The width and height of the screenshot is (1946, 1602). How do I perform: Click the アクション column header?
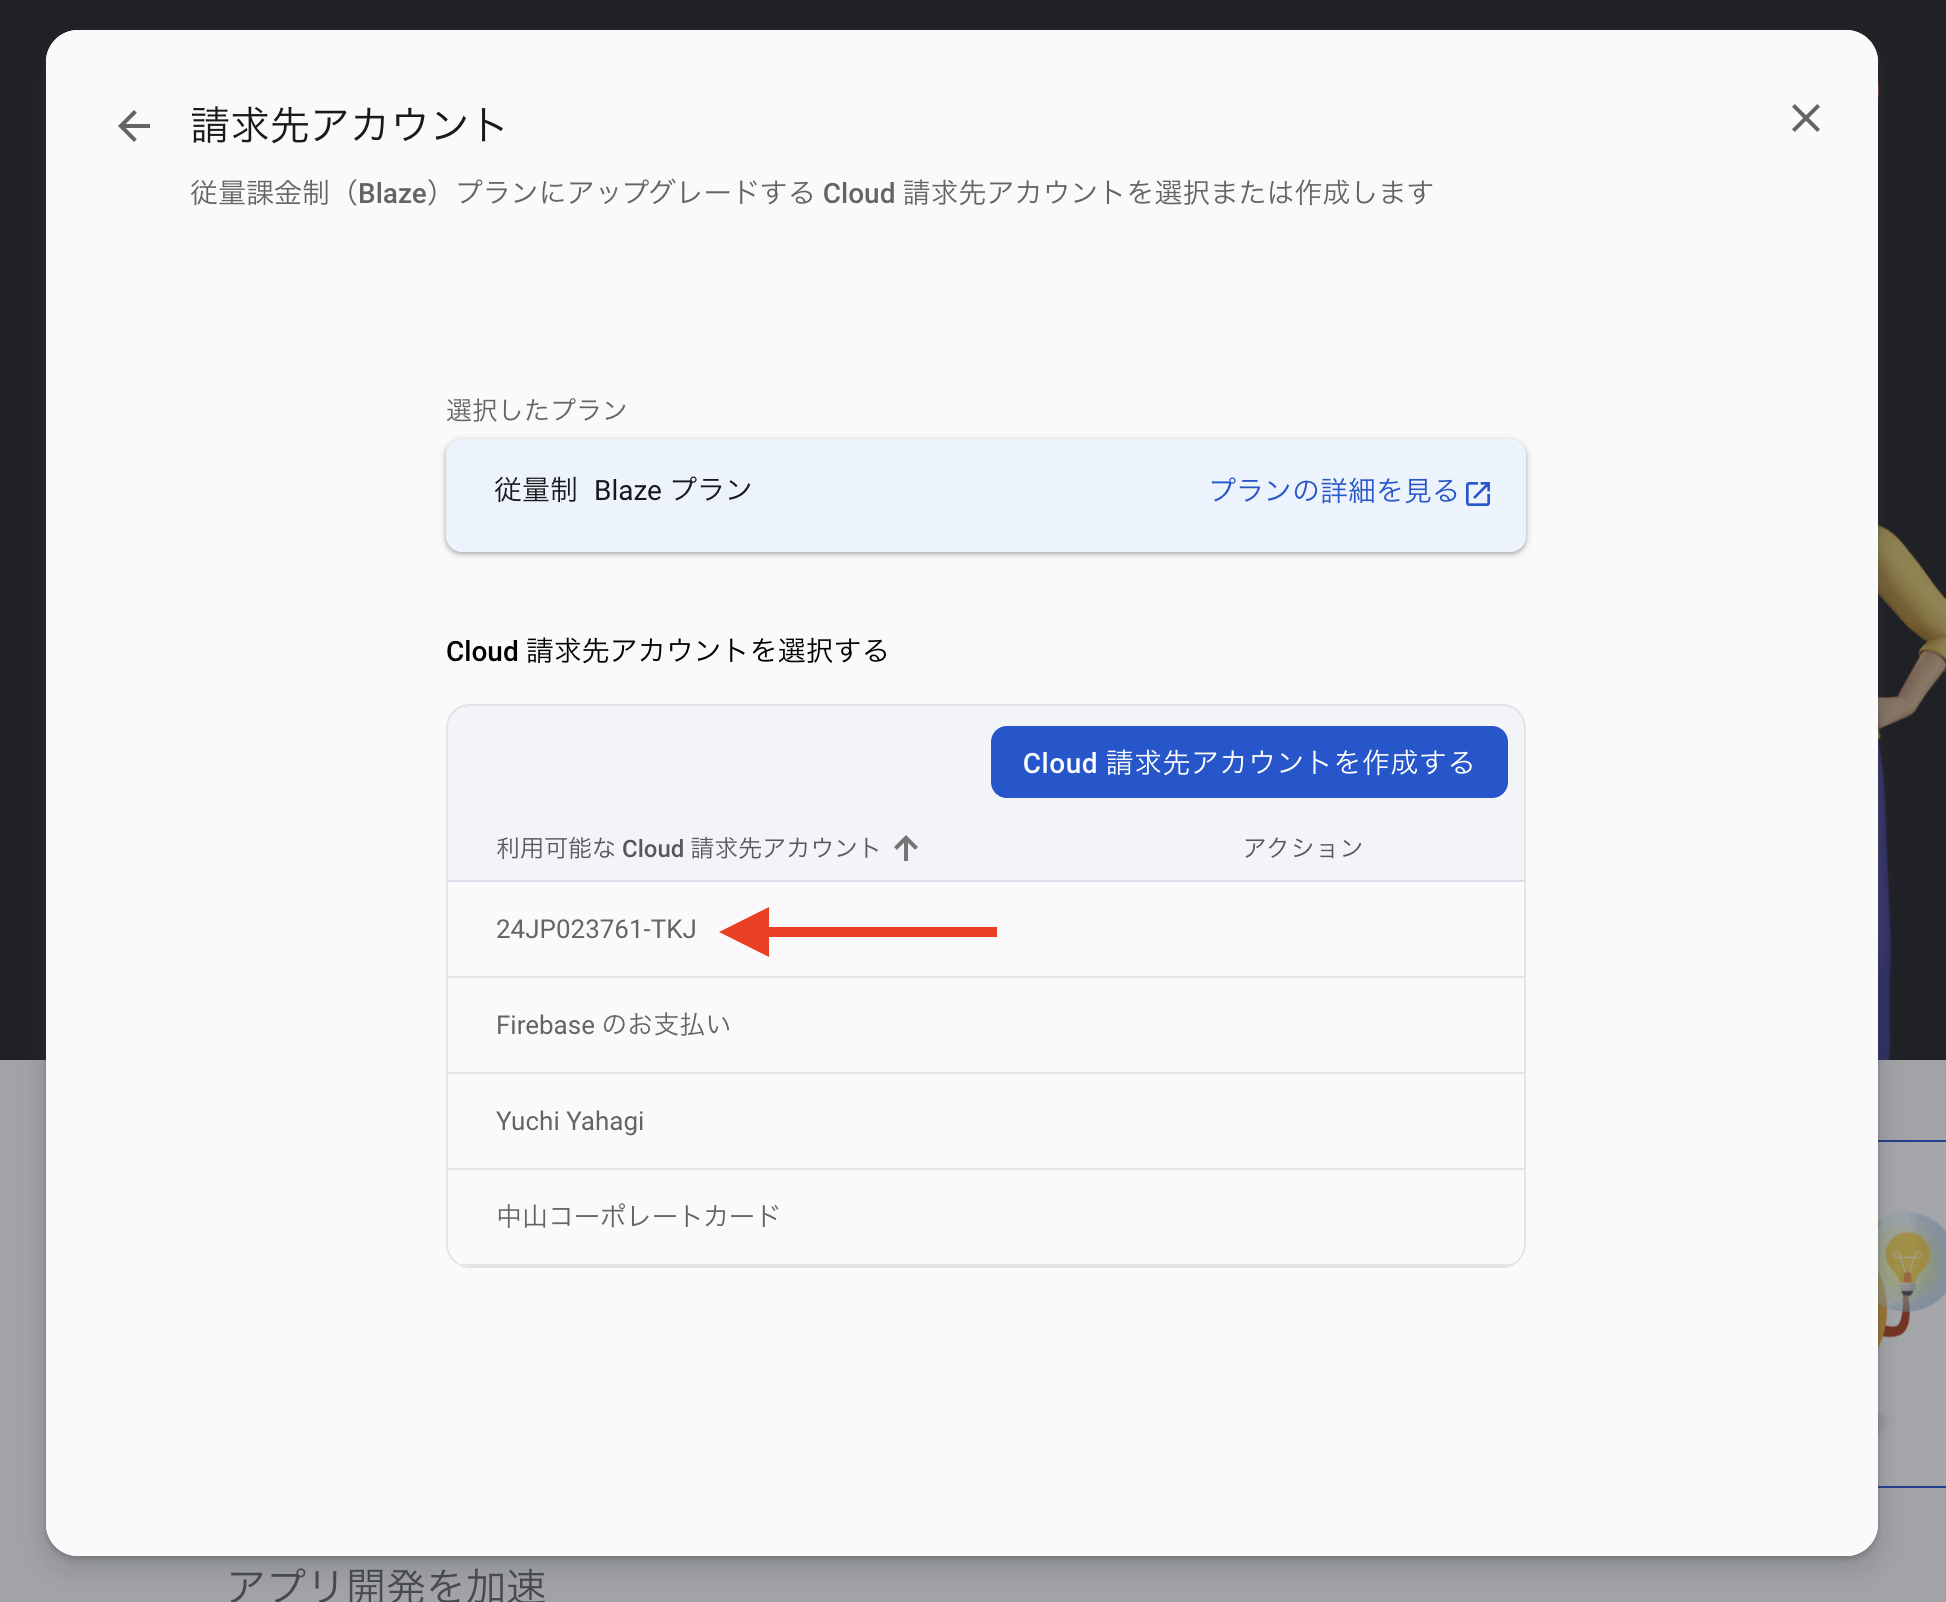[x=1302, y=848]
